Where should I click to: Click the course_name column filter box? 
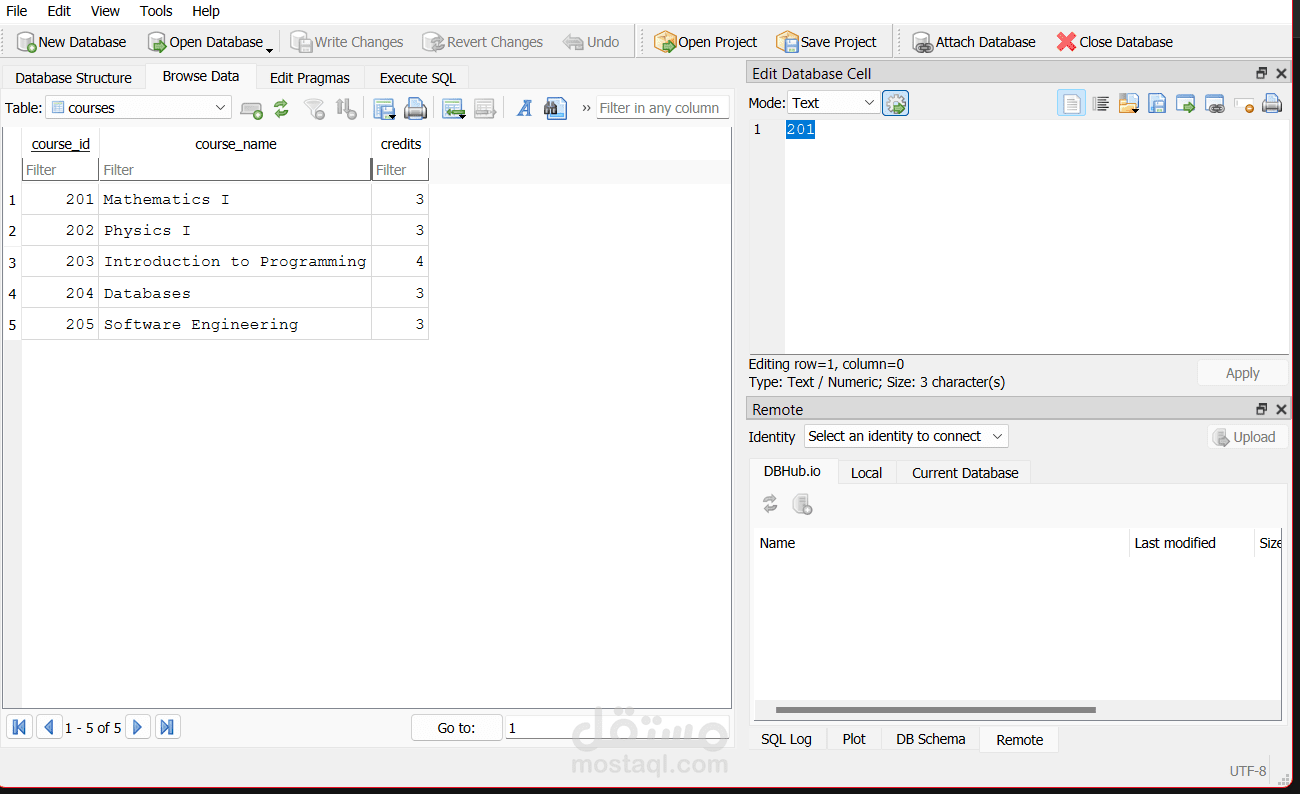(x=235, y=169)
